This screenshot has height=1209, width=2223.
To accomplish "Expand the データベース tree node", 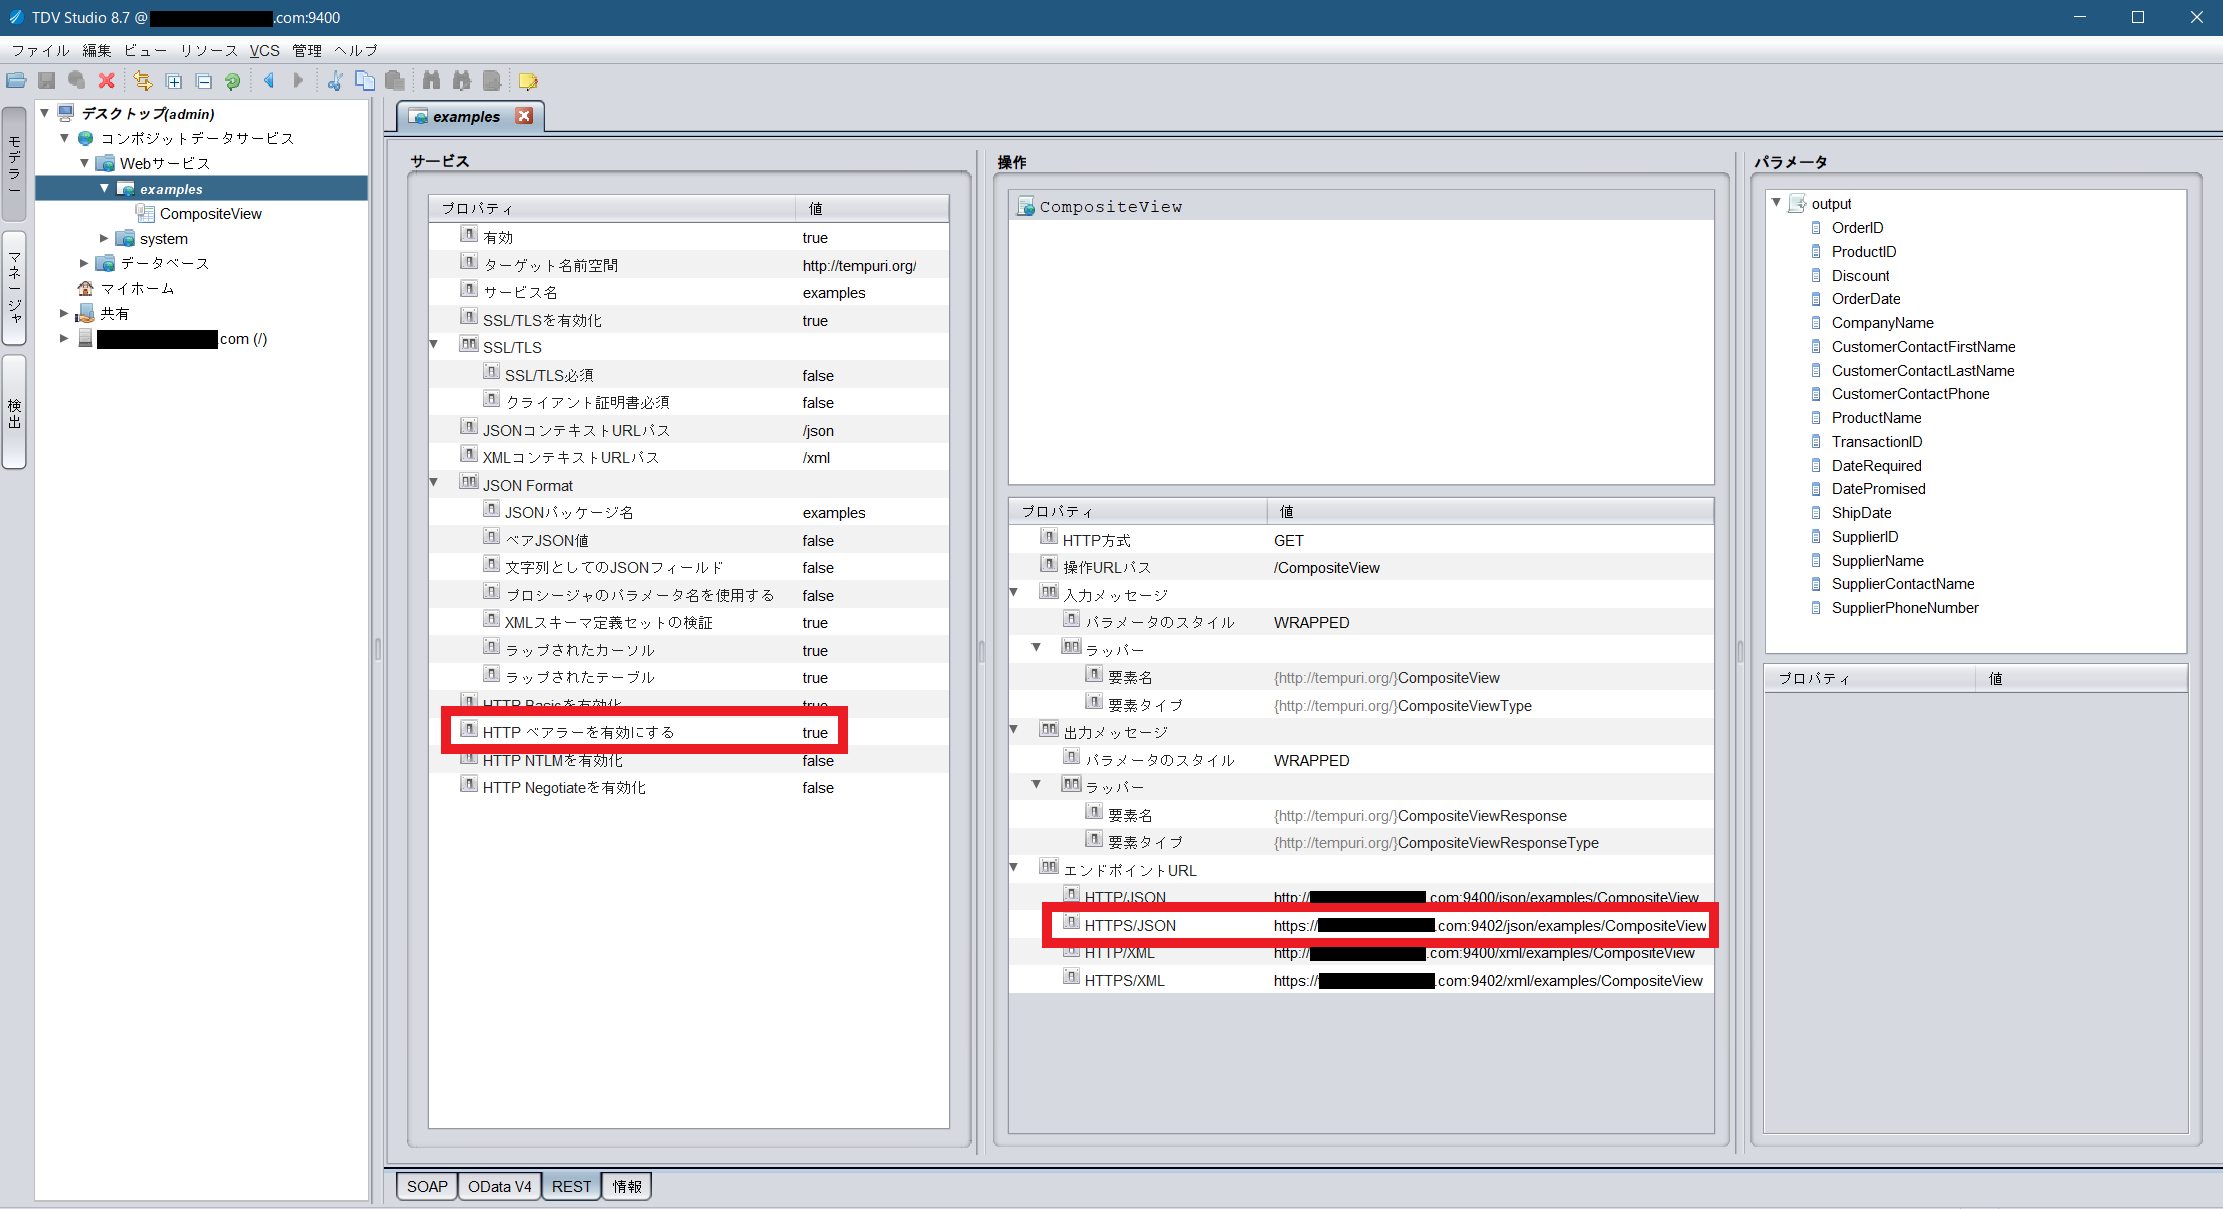I will click(x=84, y=263).
